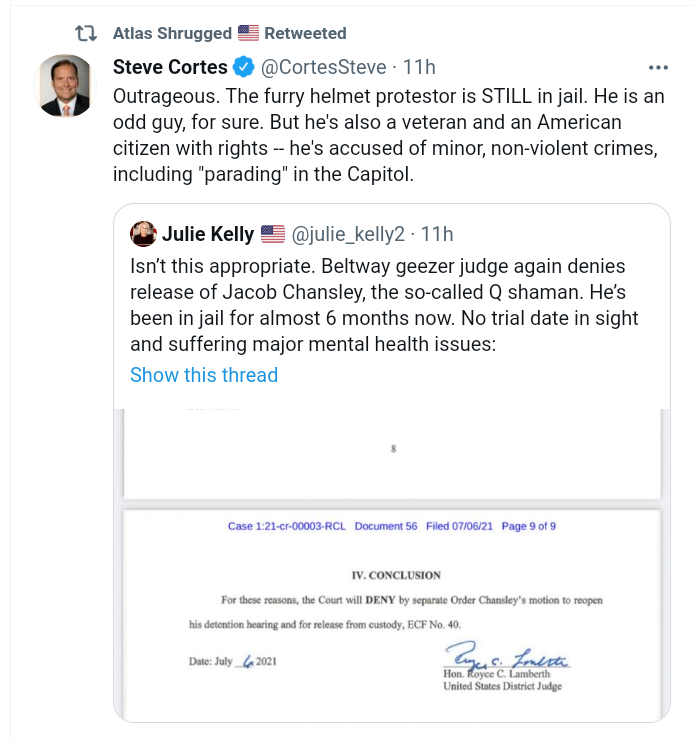
Task: Open the @julie_kelly2 handle
Action: [347, 235]
